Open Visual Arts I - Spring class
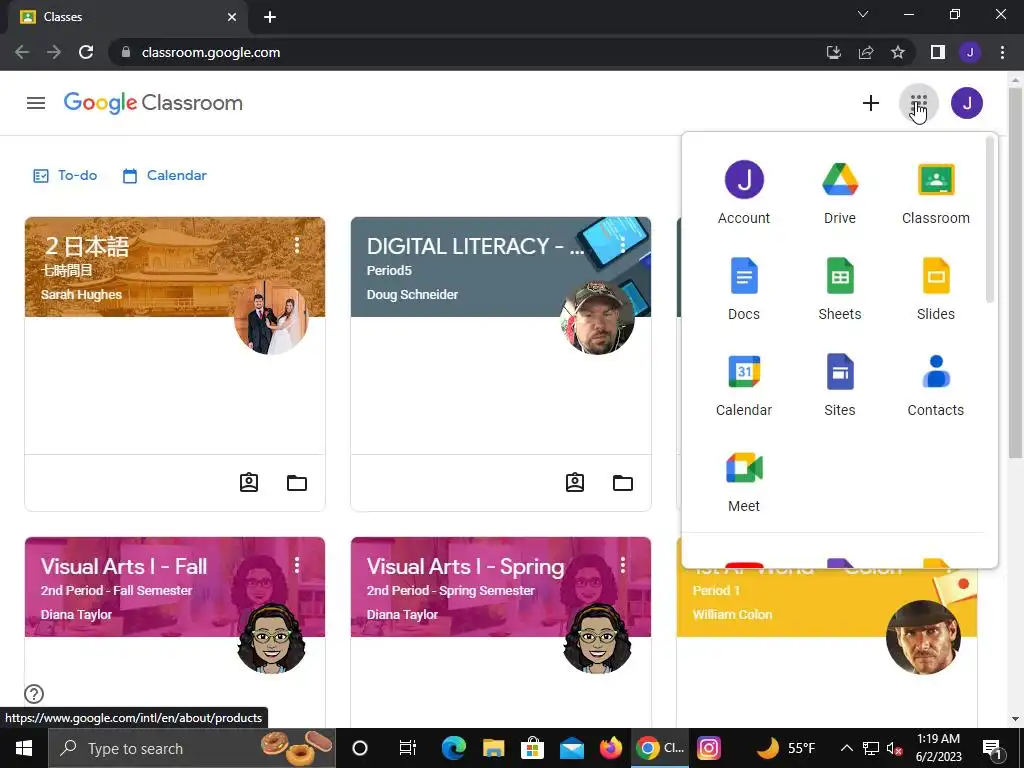The image size is (1024, 768). coord(465,566)
